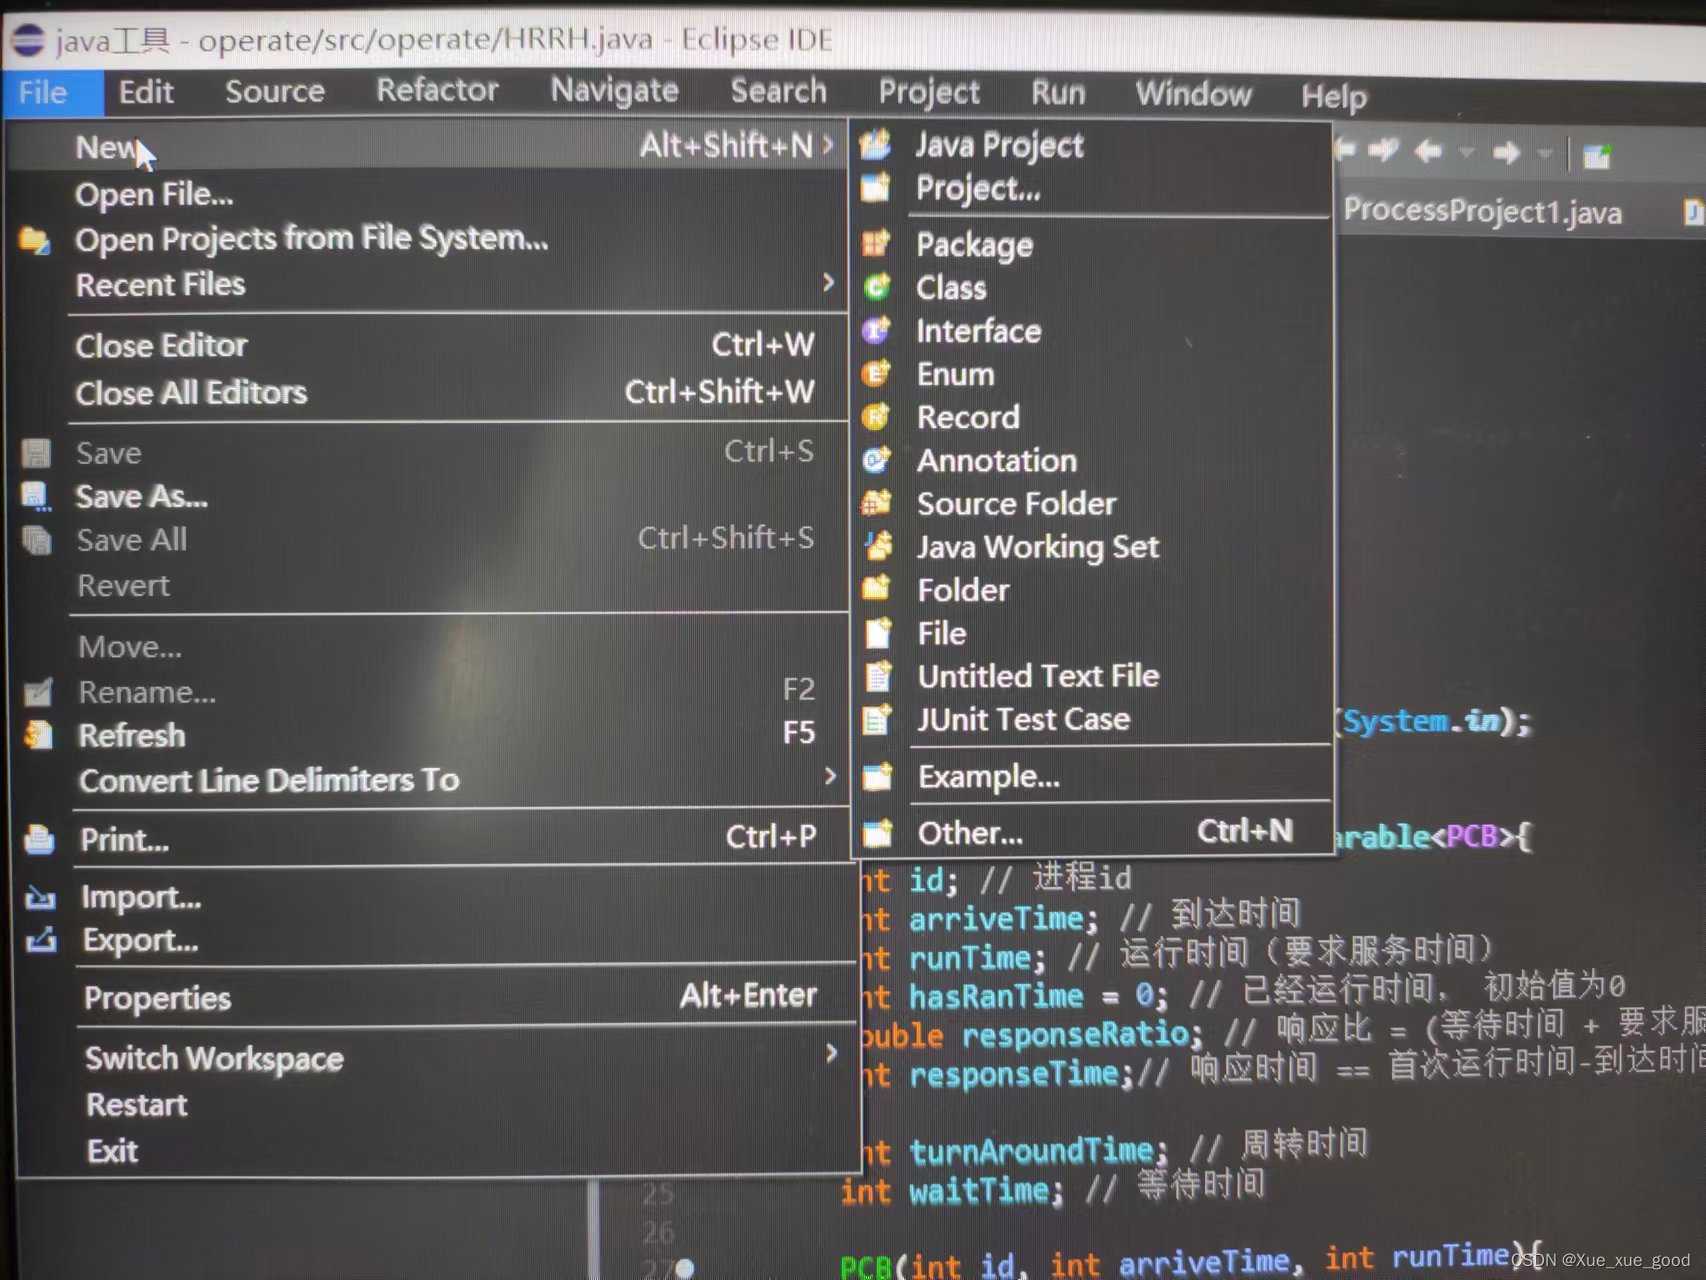Image resolution: width=1706 pixels, height=1280 pixels.
Task: Click the Enum icon
Action: (x=877, y=373)
